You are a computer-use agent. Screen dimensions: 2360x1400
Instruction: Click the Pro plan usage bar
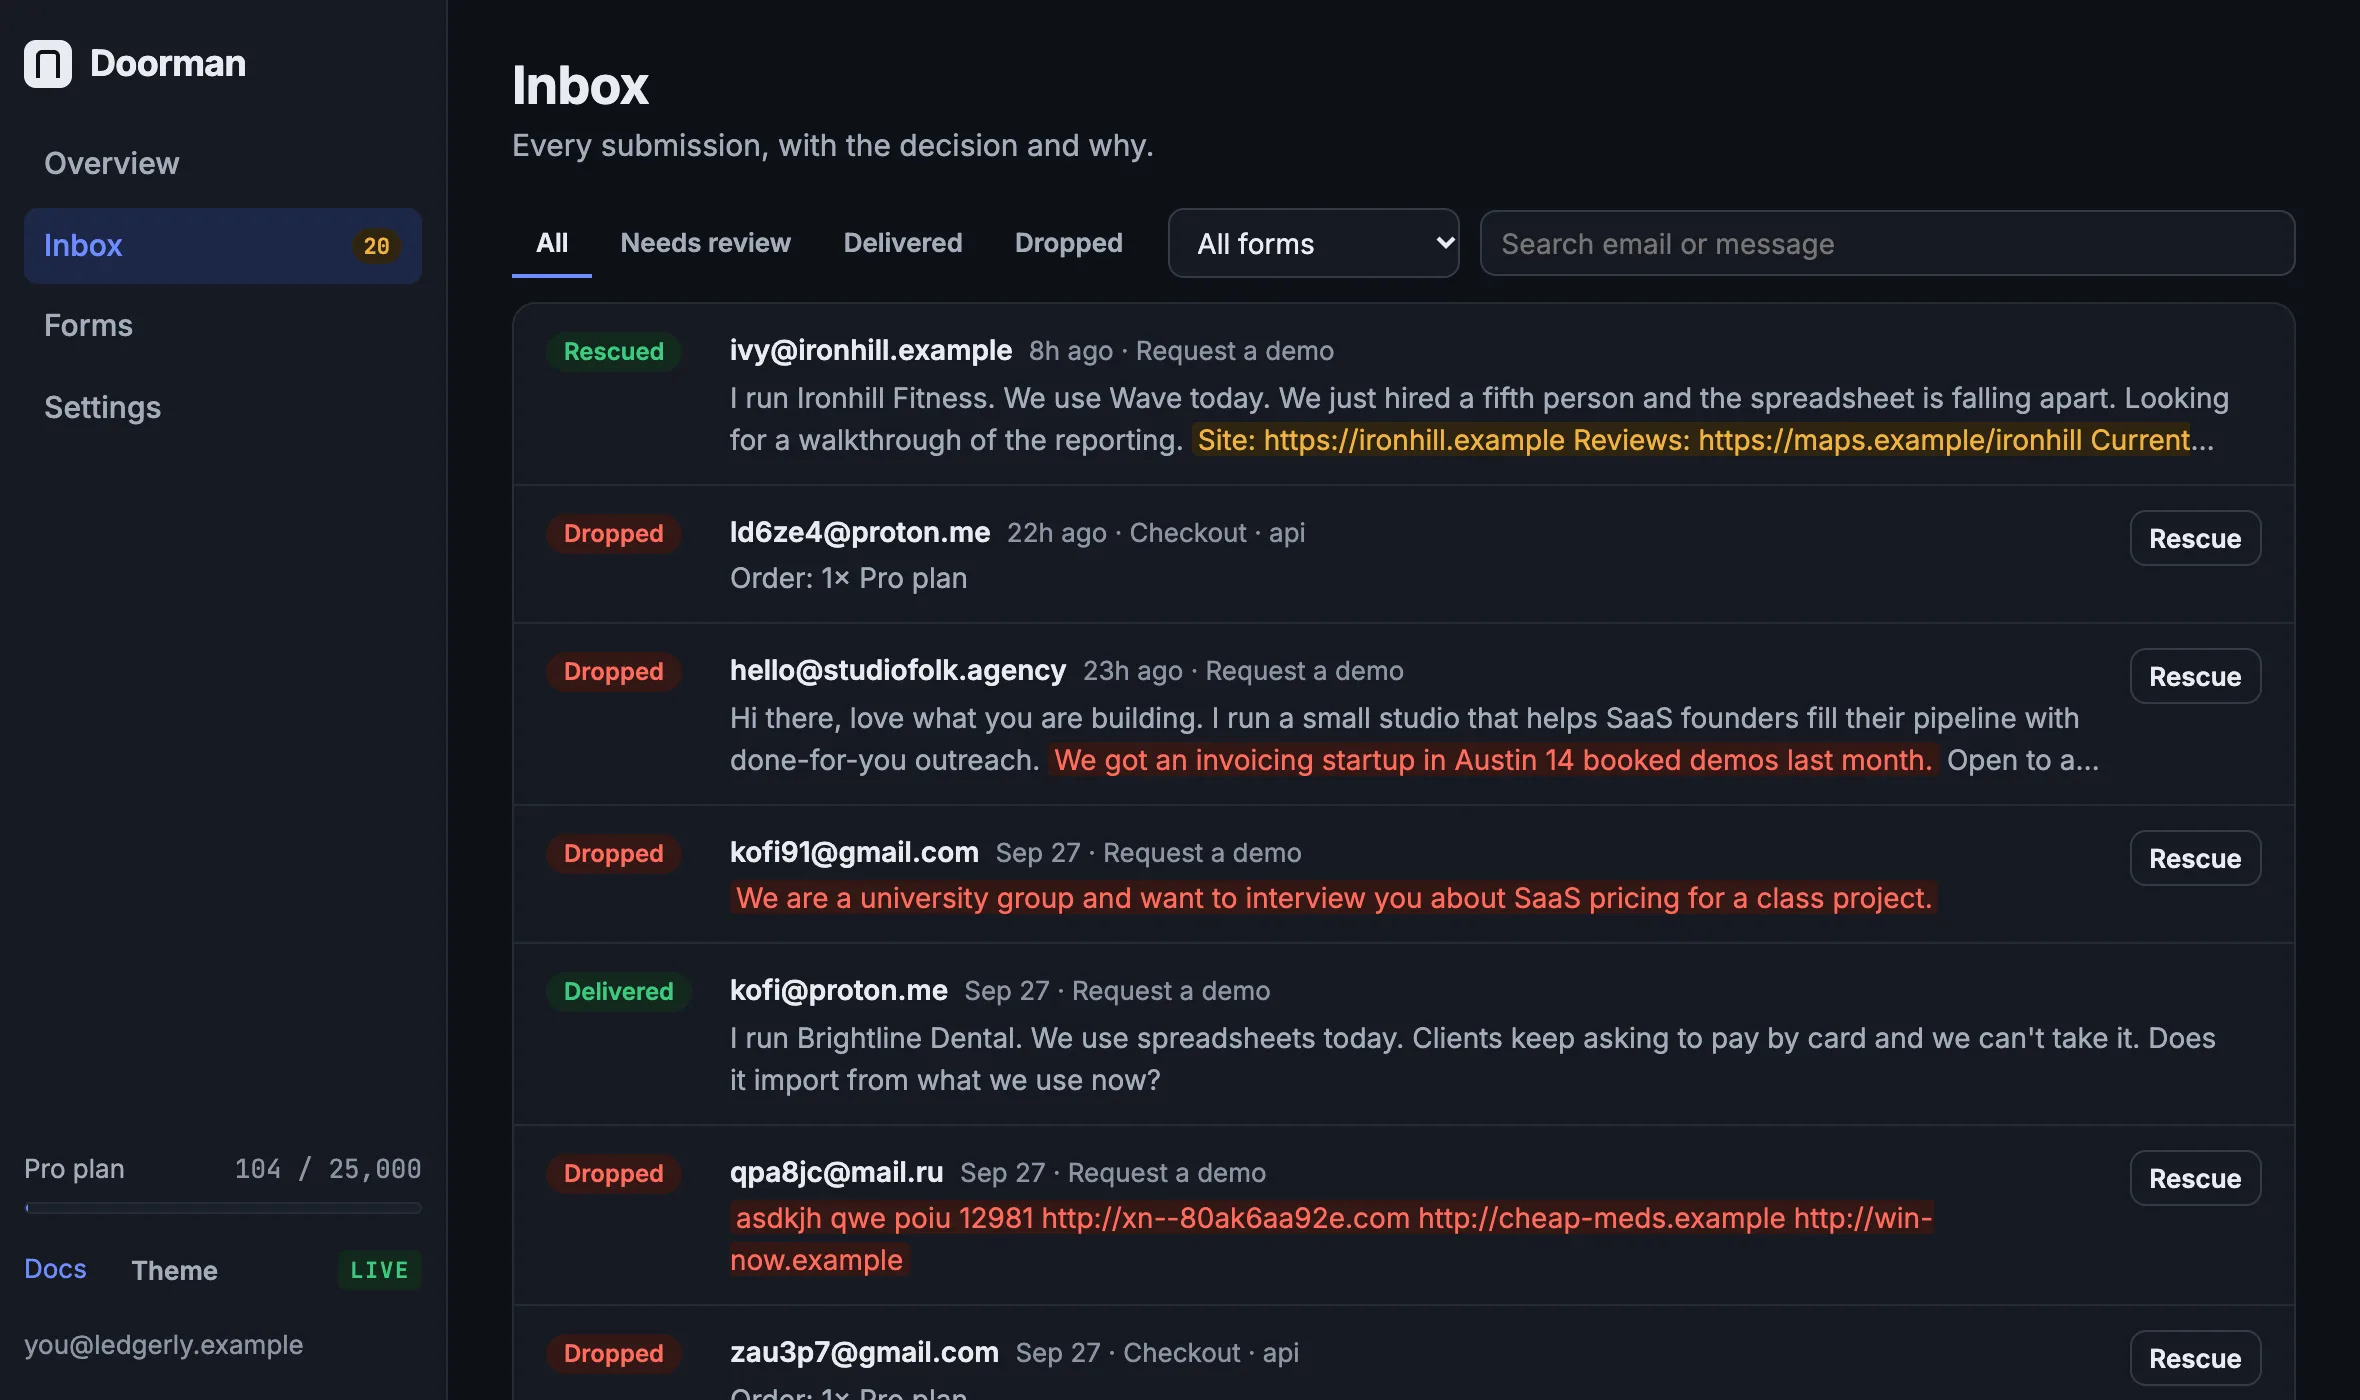(222, 1208)
